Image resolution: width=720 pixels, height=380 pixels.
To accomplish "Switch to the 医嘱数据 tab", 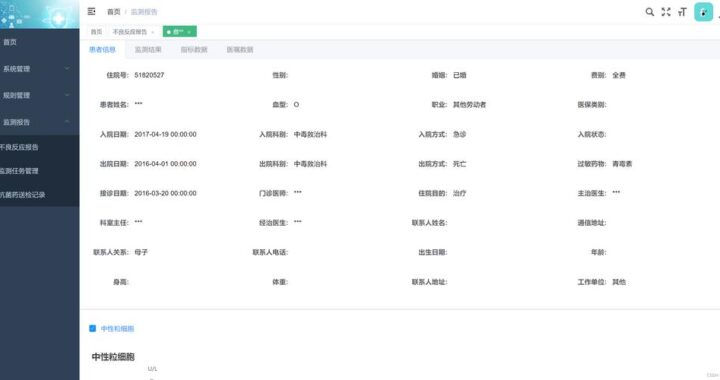I will [240, 50].
